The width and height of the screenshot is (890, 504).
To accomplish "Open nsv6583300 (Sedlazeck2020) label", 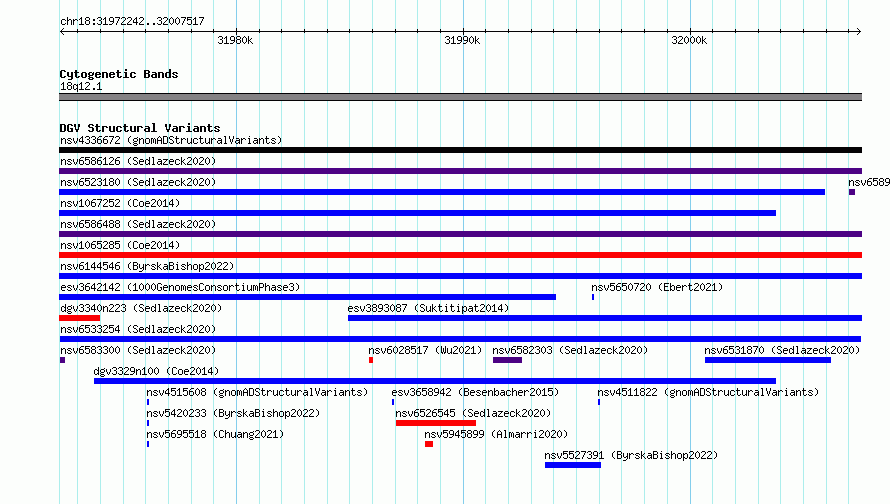I will [x=138, y=350].
